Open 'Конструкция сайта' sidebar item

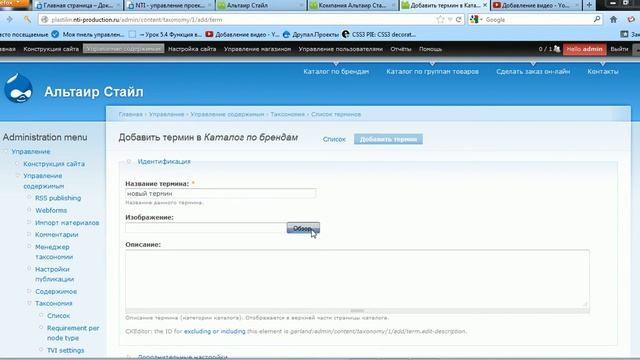click(54, 164)
